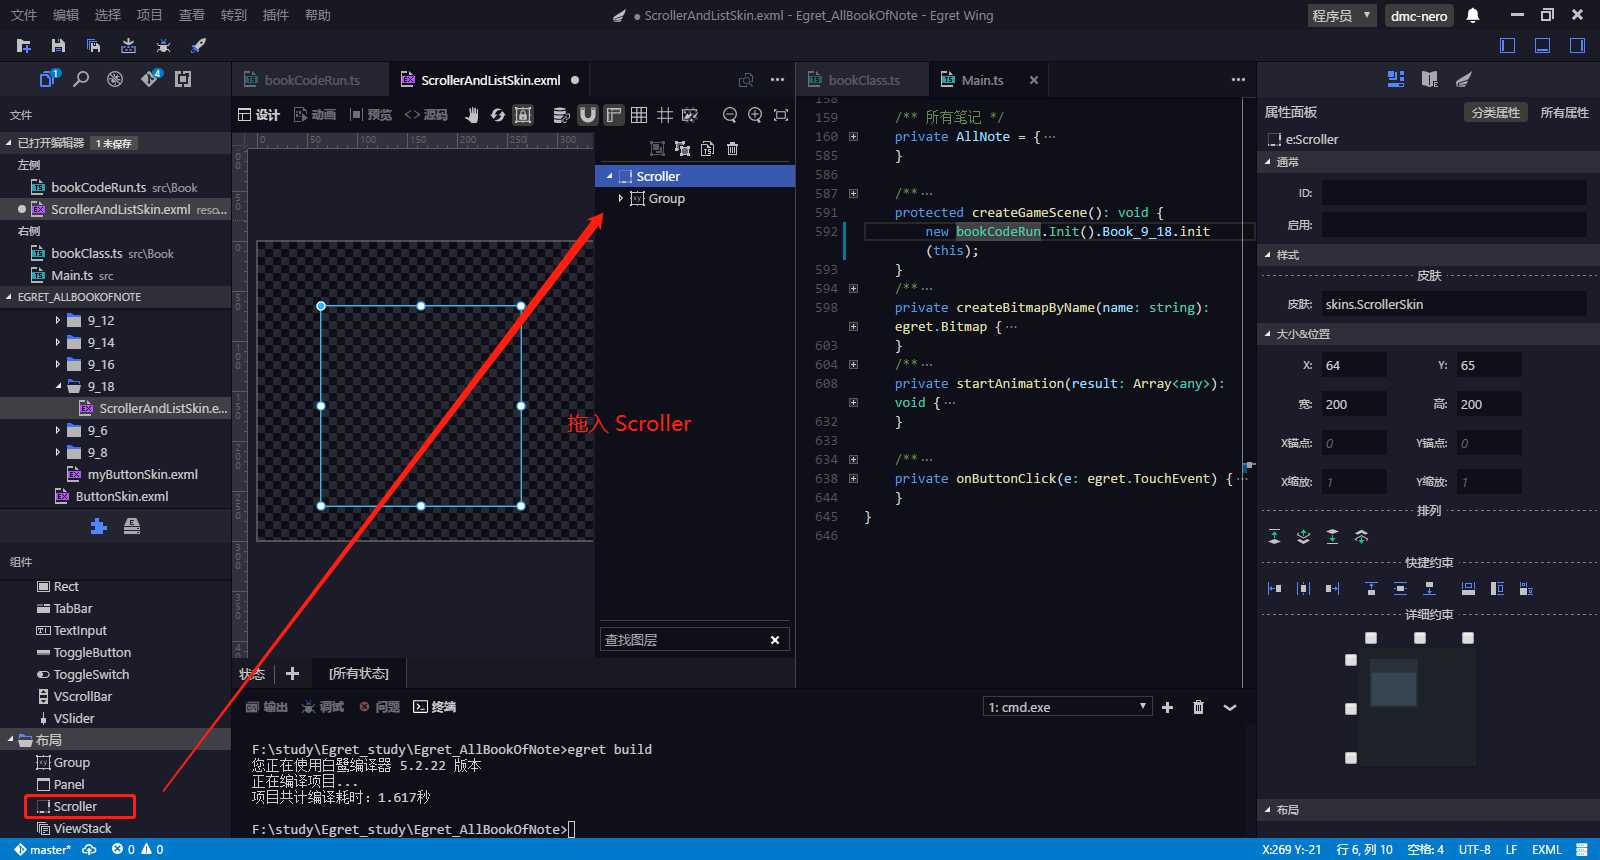The width and height of the screenshot is (1600, 860).
Task: Click the [所有状态] state button
Action: pos(358,674)
